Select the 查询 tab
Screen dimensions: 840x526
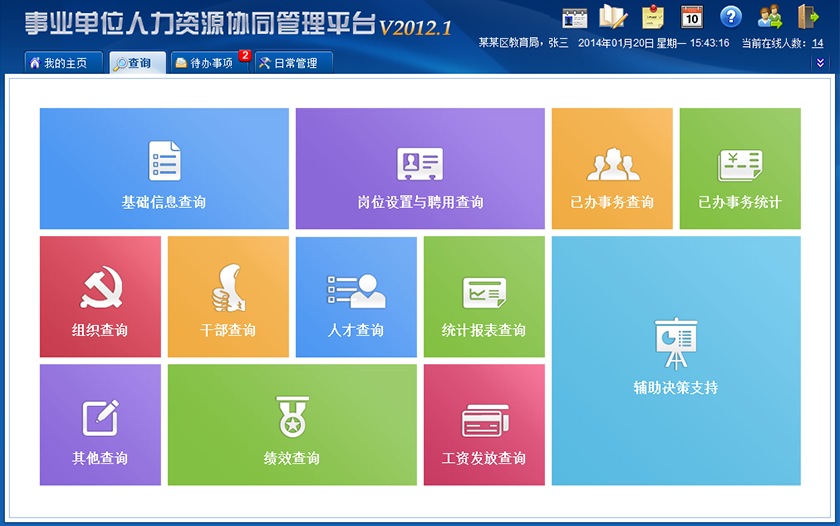point(137,63)
